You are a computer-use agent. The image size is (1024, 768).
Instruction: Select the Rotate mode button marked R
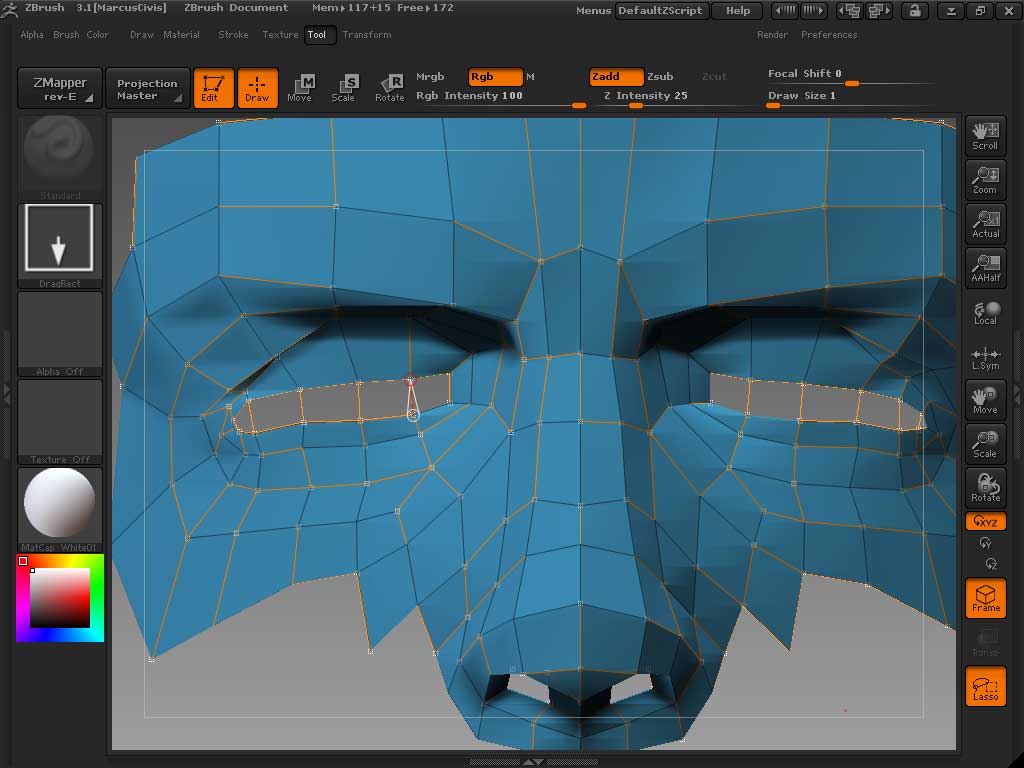tap(390, 88)
